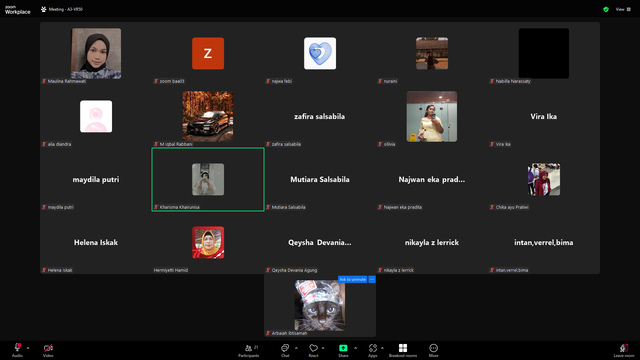640x360 pixels.
Task: Select nuraini's profile picture
Action: 432,53
